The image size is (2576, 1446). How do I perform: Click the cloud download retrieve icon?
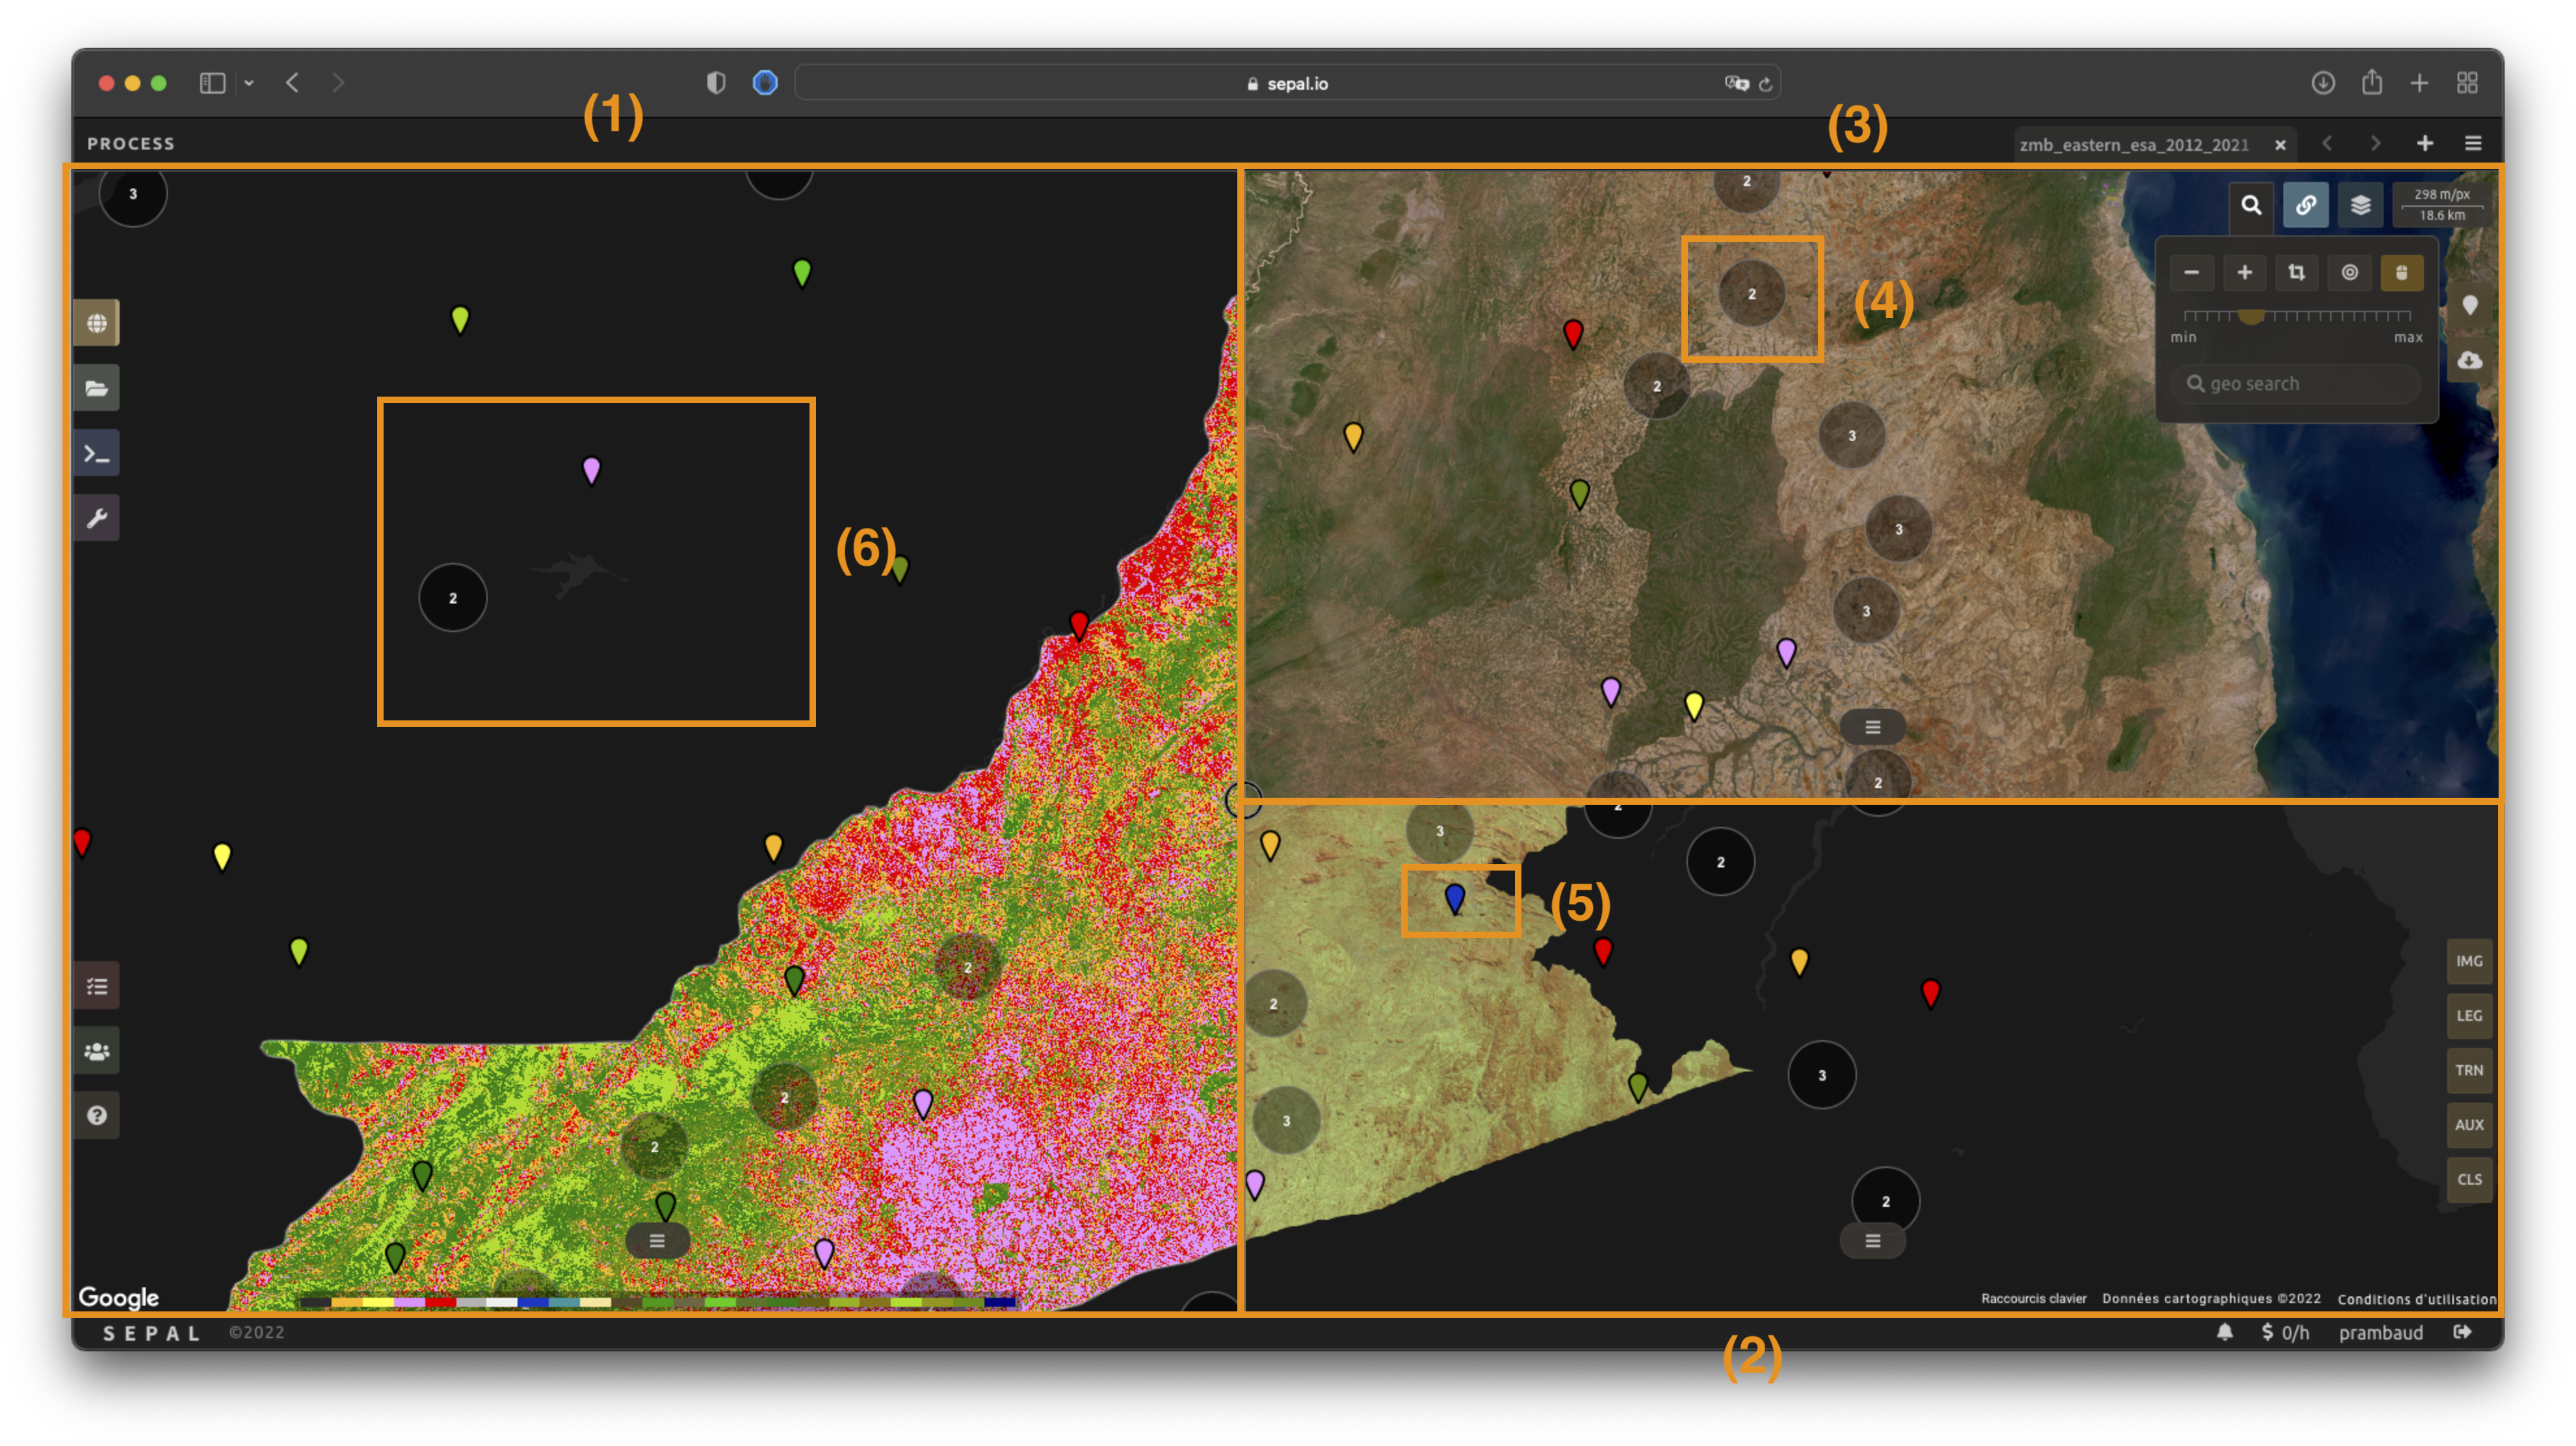coord(2469,360)
